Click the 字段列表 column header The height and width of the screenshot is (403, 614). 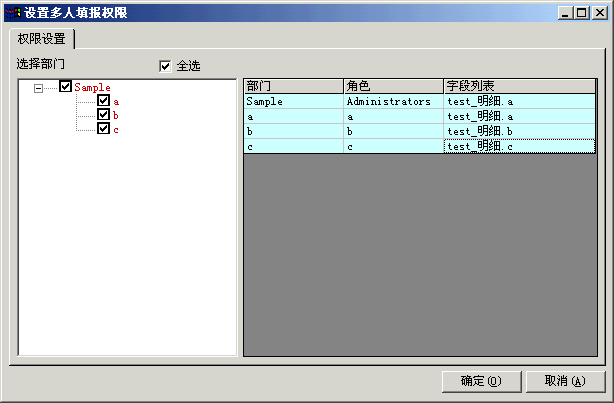coord(520,86)
